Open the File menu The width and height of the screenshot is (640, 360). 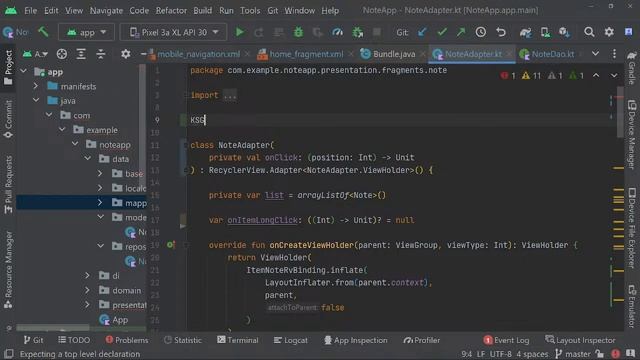(31, 11)
